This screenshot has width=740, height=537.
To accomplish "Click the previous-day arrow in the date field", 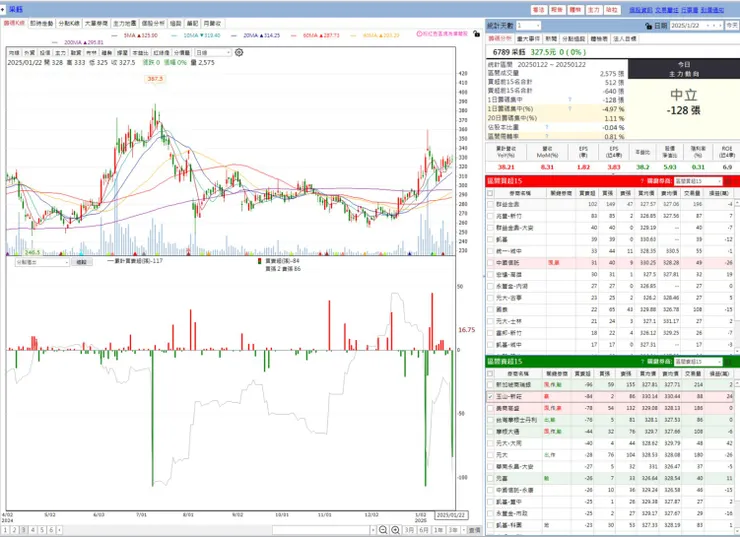I will coord(714,25).
